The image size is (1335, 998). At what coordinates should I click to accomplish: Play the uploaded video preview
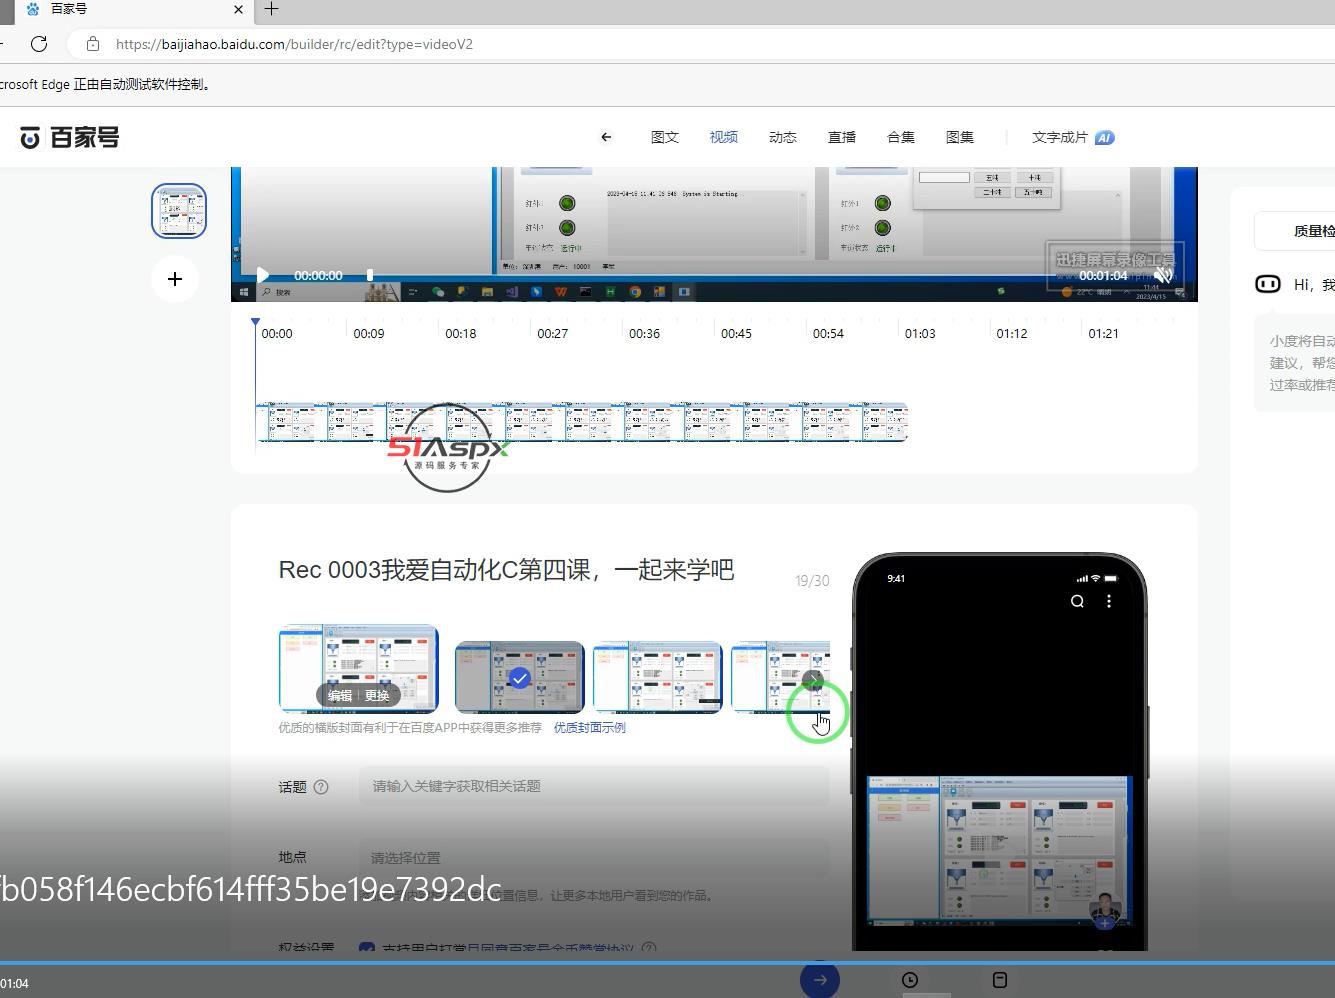point(262,275)
